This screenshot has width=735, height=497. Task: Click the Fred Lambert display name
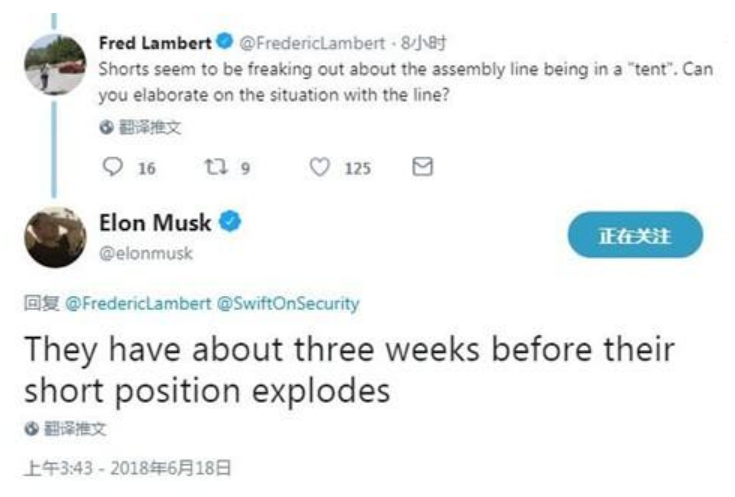155,43
